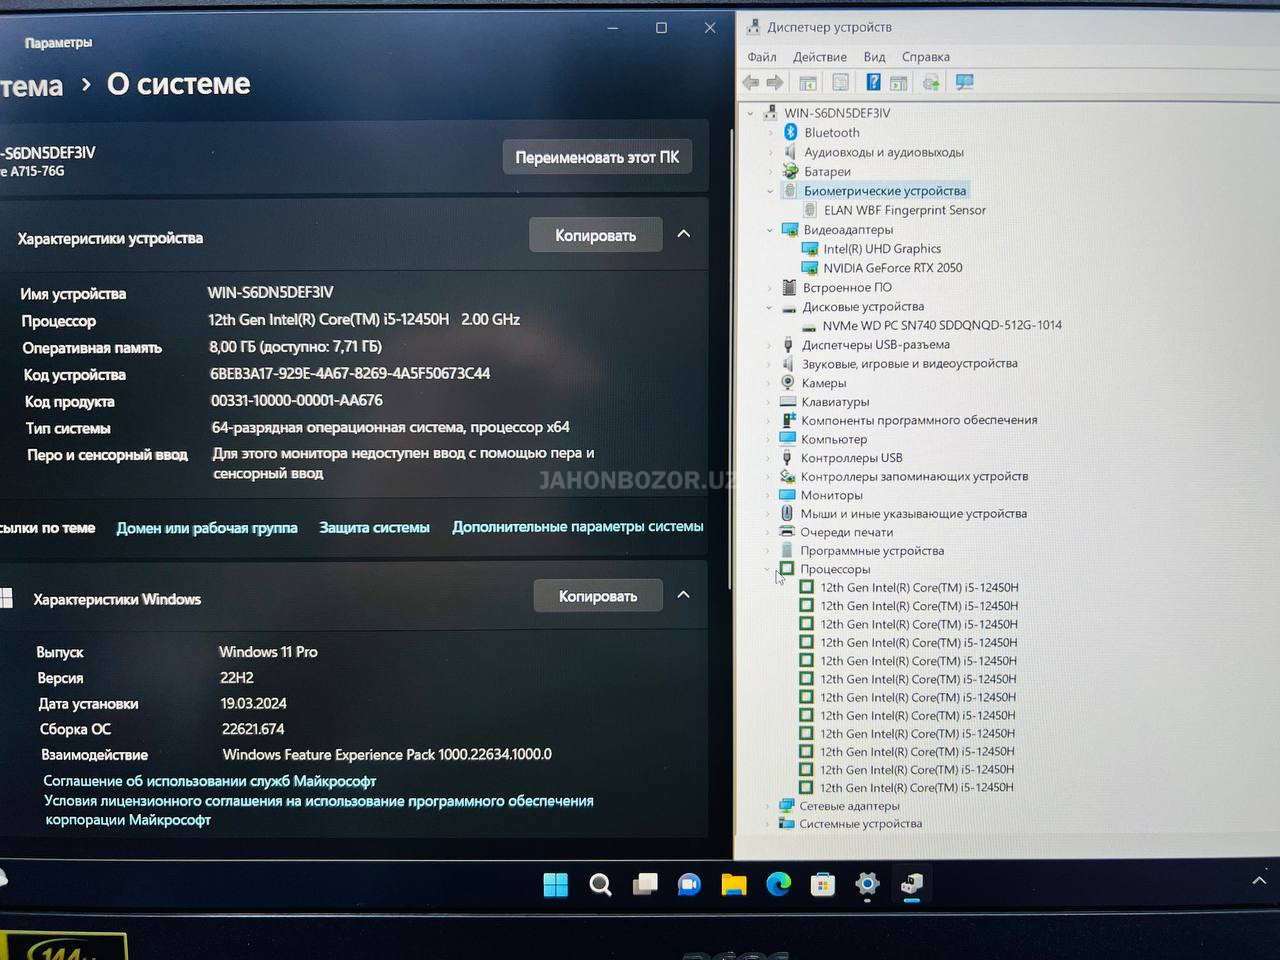The image size is (1280, 960).
Task: Open Дополнительные параметры системы link
Action: coord(578,526)
